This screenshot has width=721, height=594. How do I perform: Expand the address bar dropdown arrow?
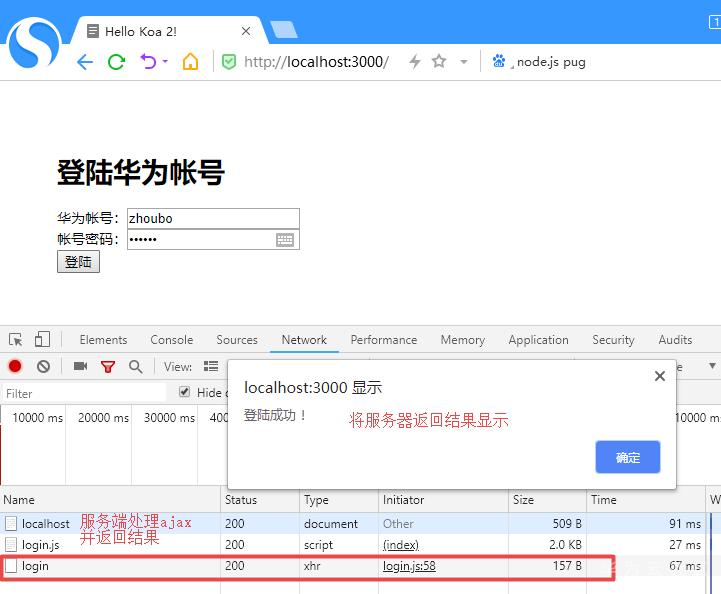(464, 62)
